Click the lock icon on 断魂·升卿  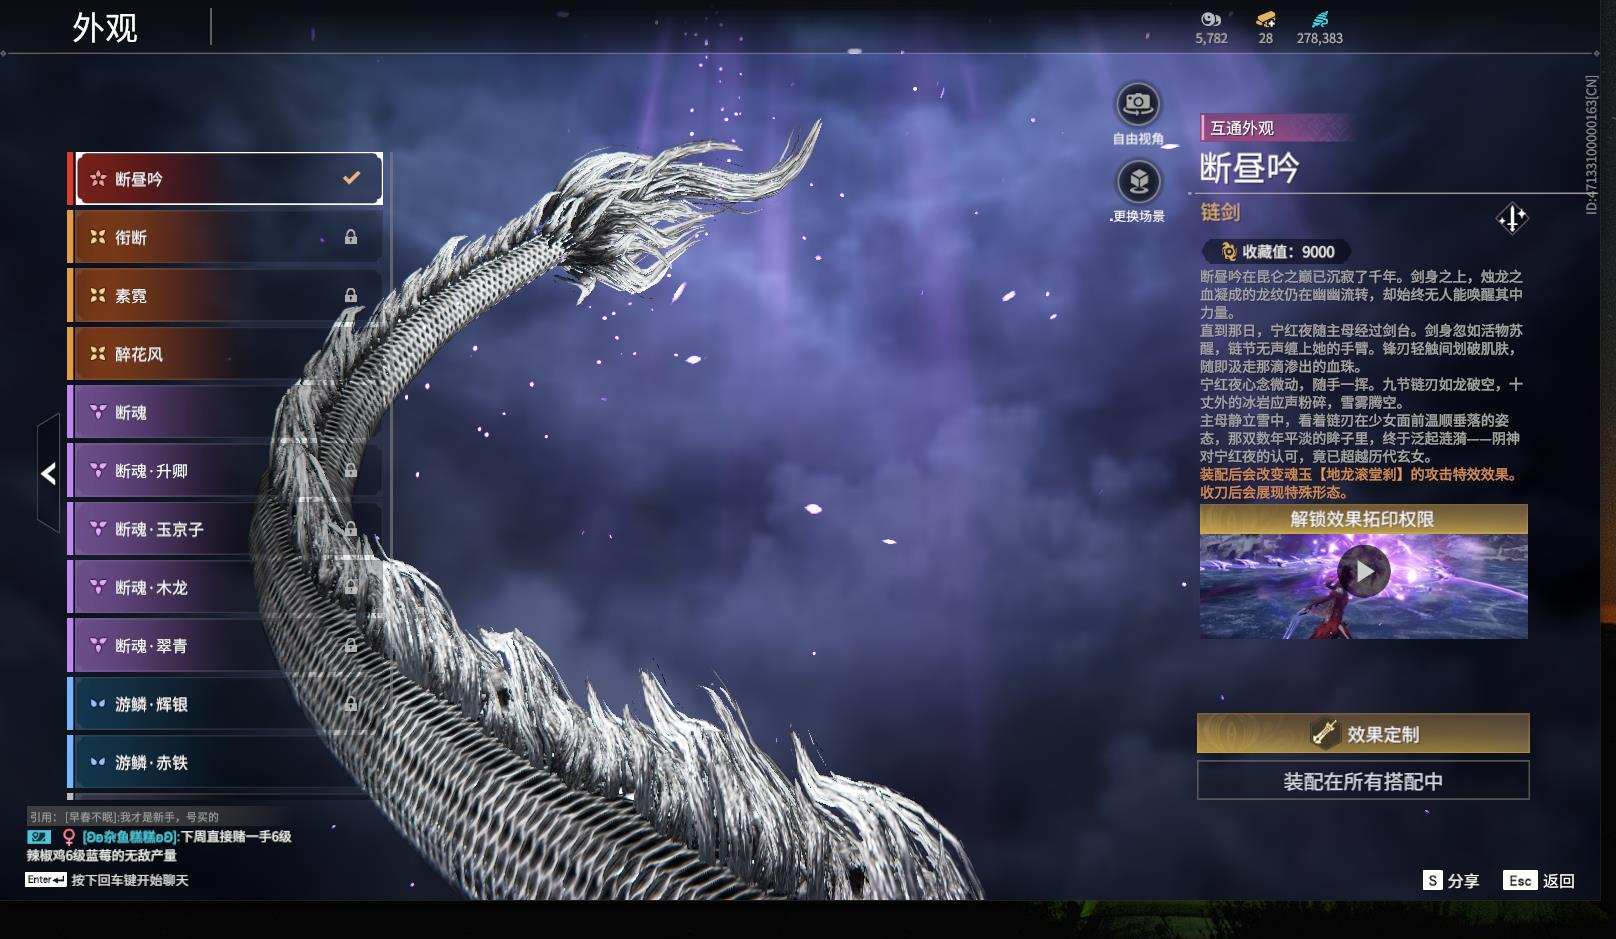pyautogui.click(x=352, y=470)
